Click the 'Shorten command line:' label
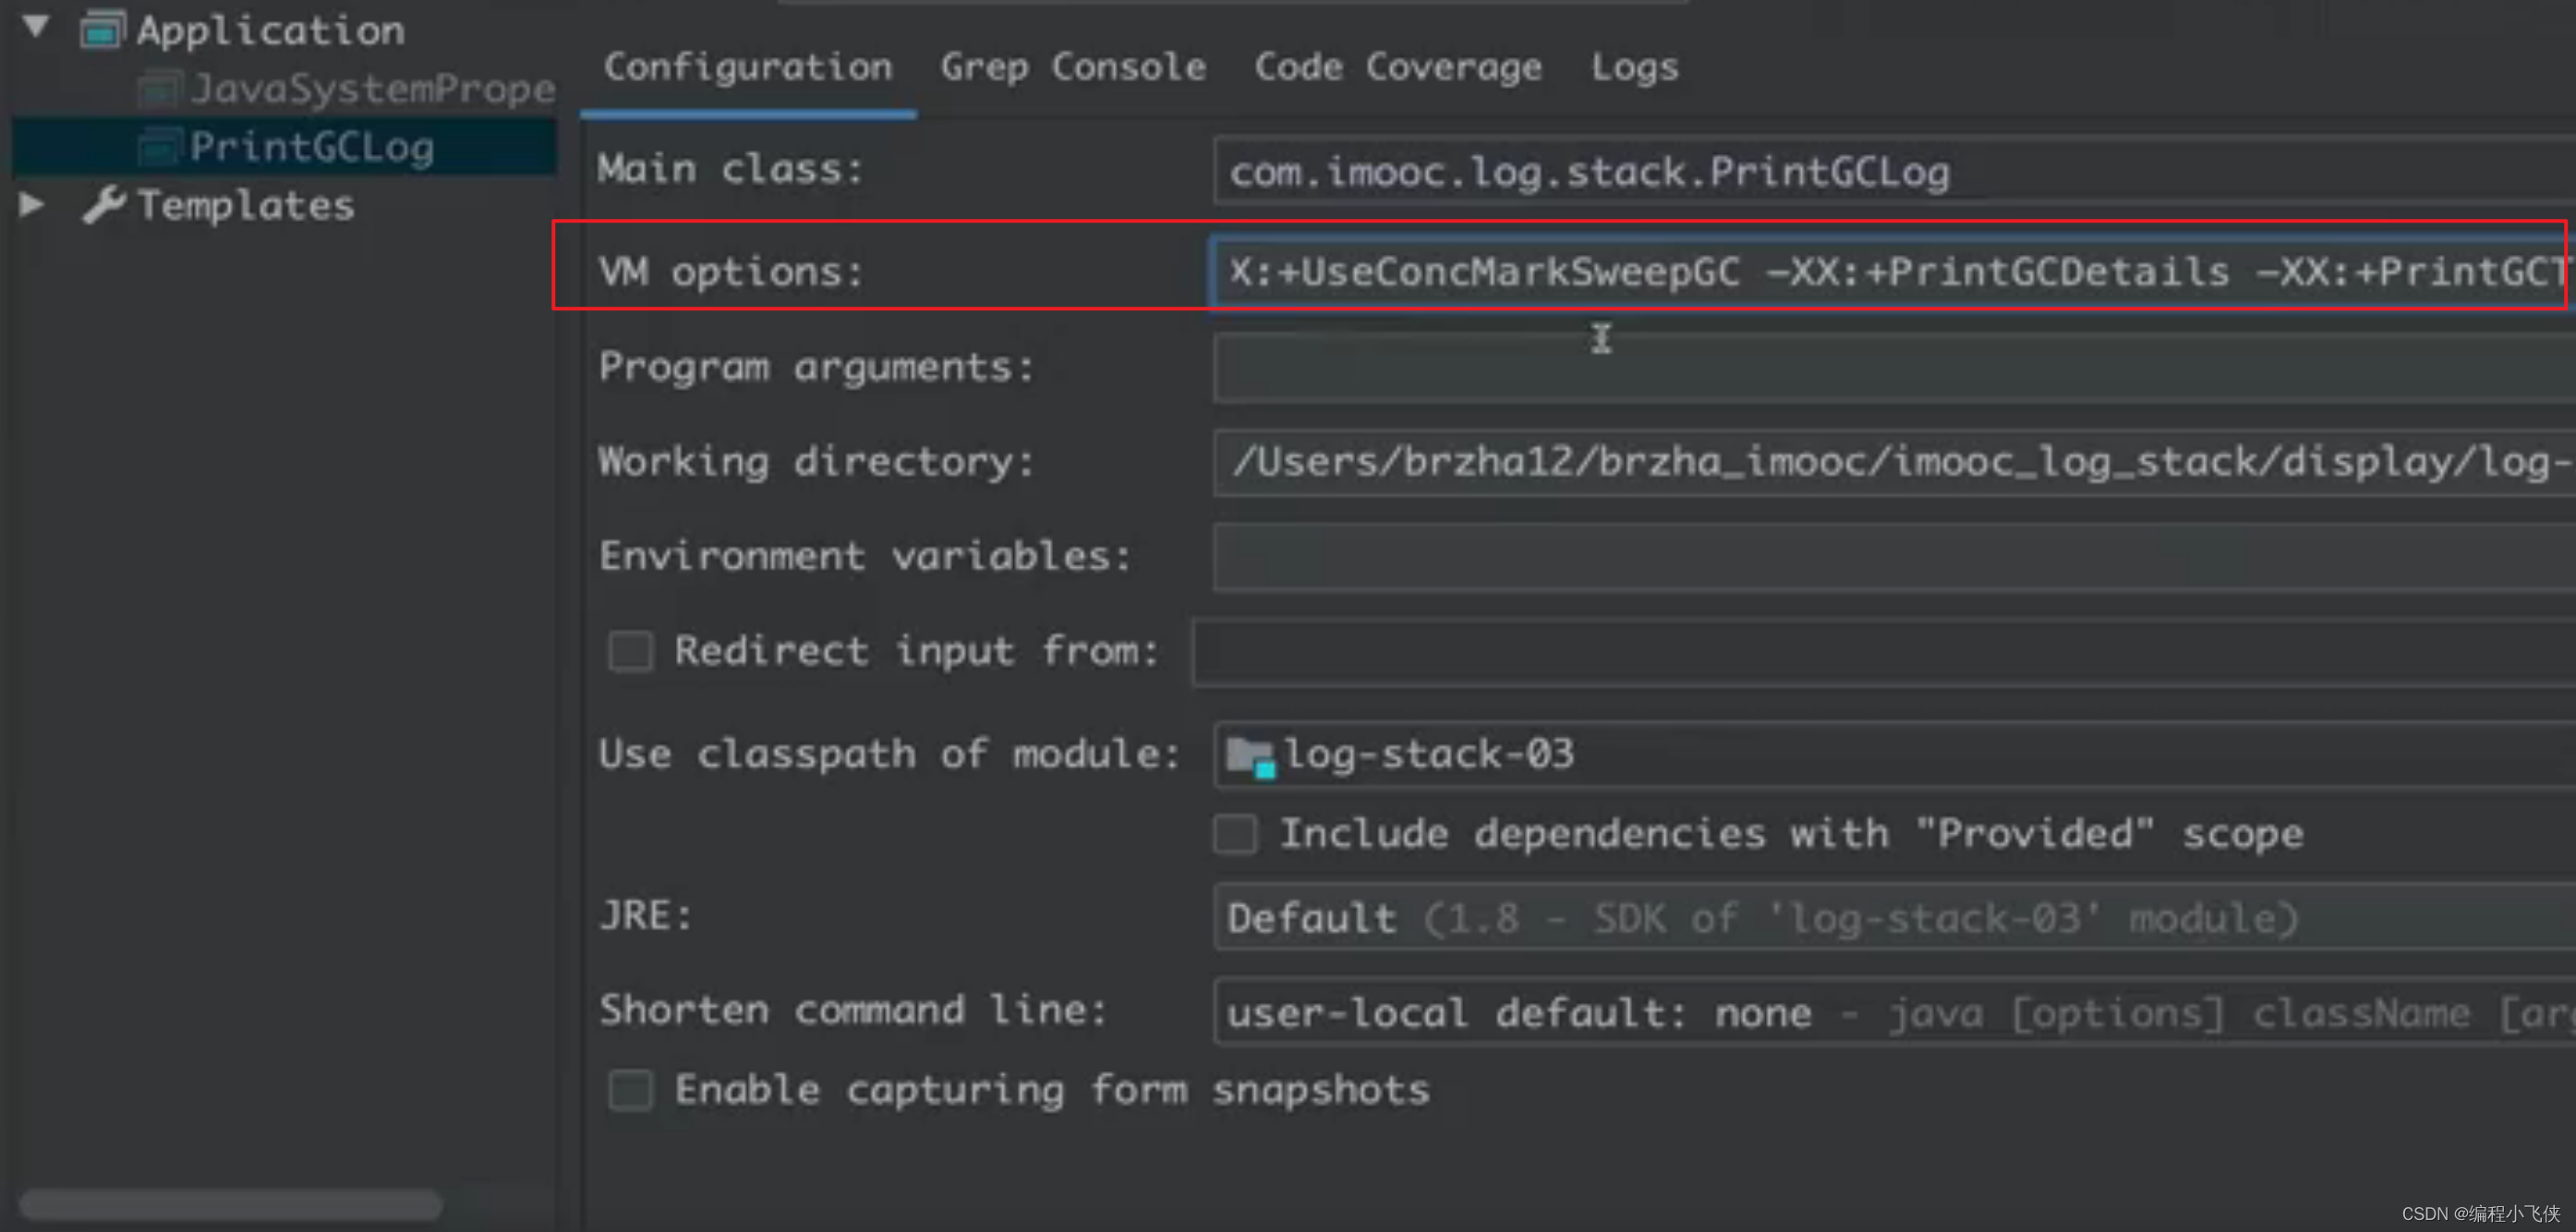Screen dimensions: 2576x1232 tap(853, 1010)
